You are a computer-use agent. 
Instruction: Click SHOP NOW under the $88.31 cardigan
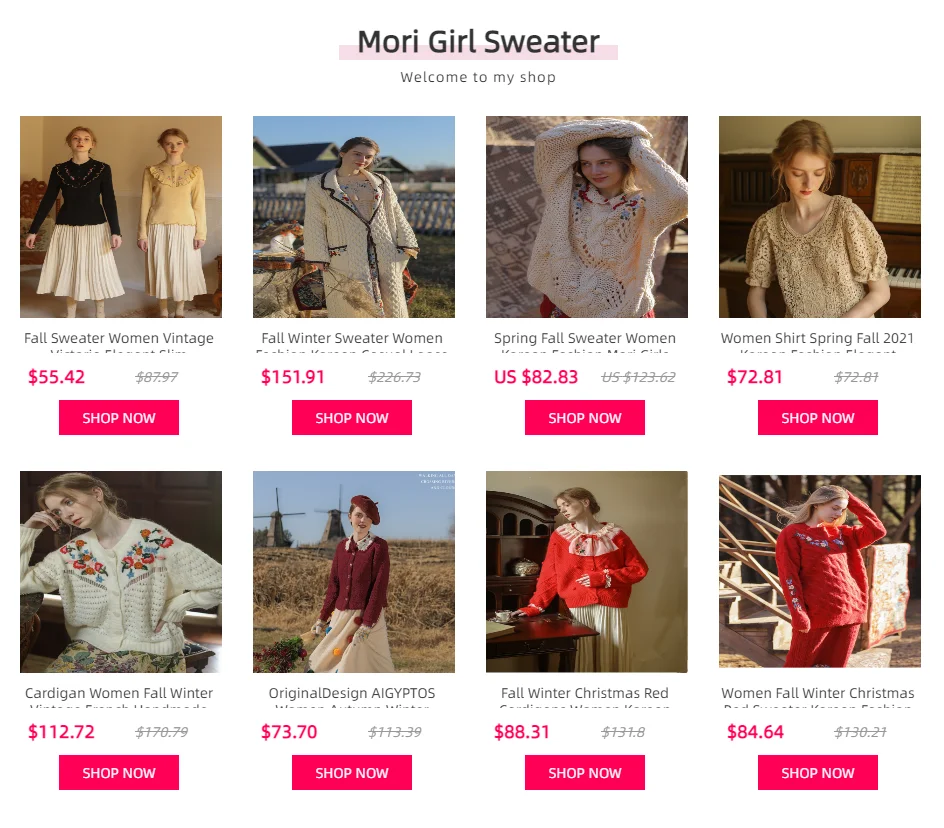[x=585, y=773]
